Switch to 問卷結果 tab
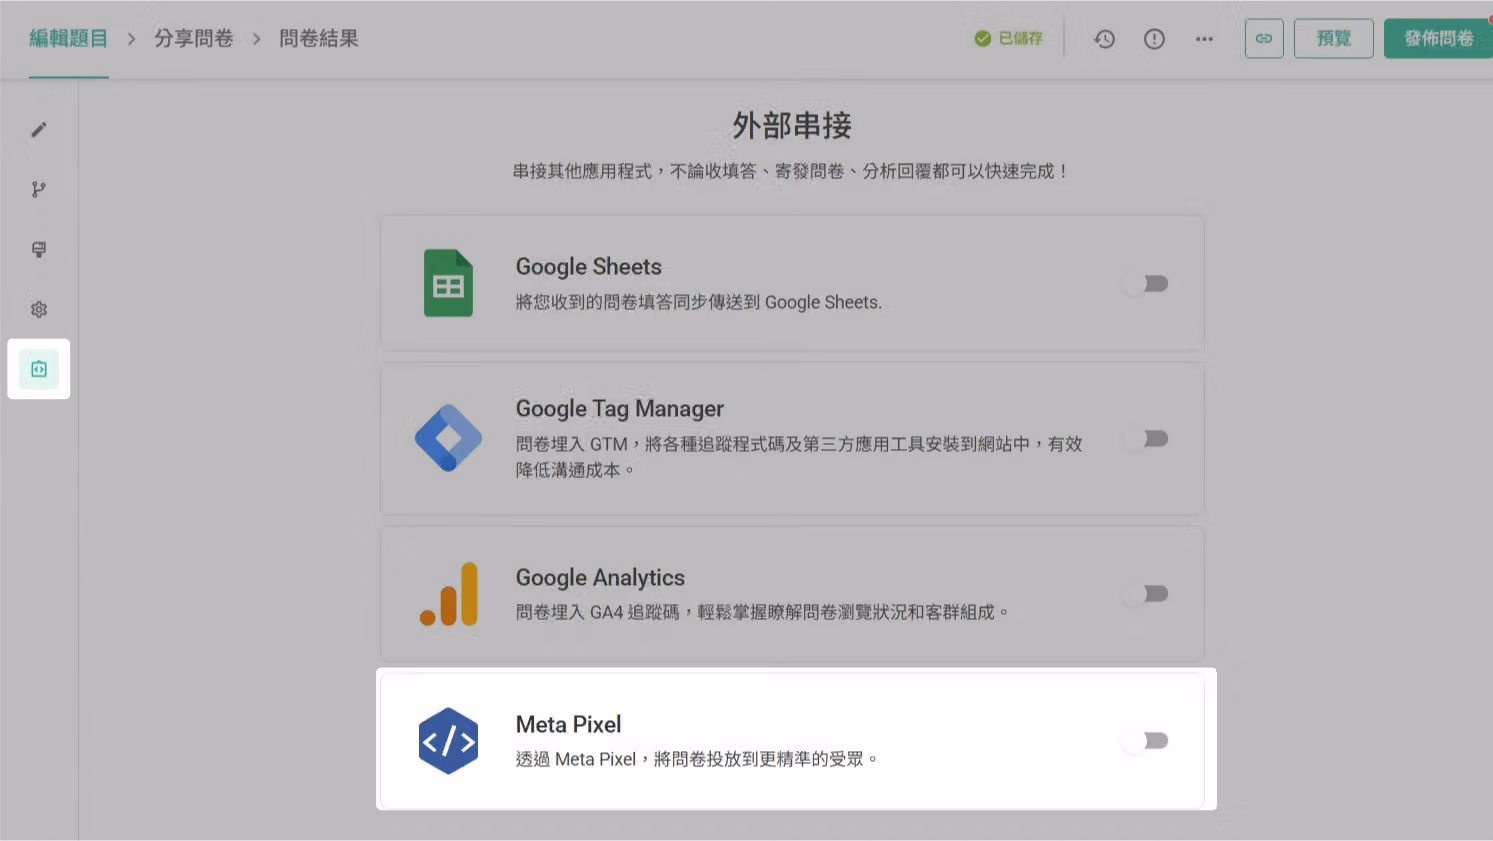1493x841 pixels. (319, 38)
